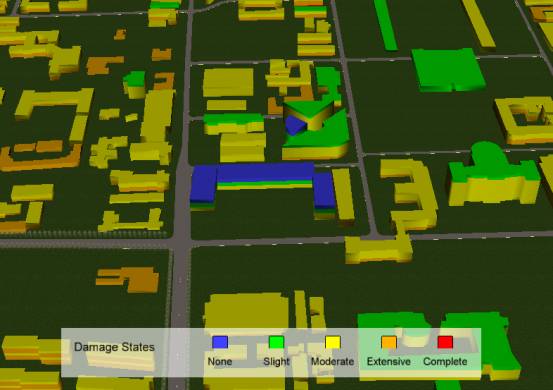Click the large green square building at upper right
This screenshot has width=553, height=390.
447,69
